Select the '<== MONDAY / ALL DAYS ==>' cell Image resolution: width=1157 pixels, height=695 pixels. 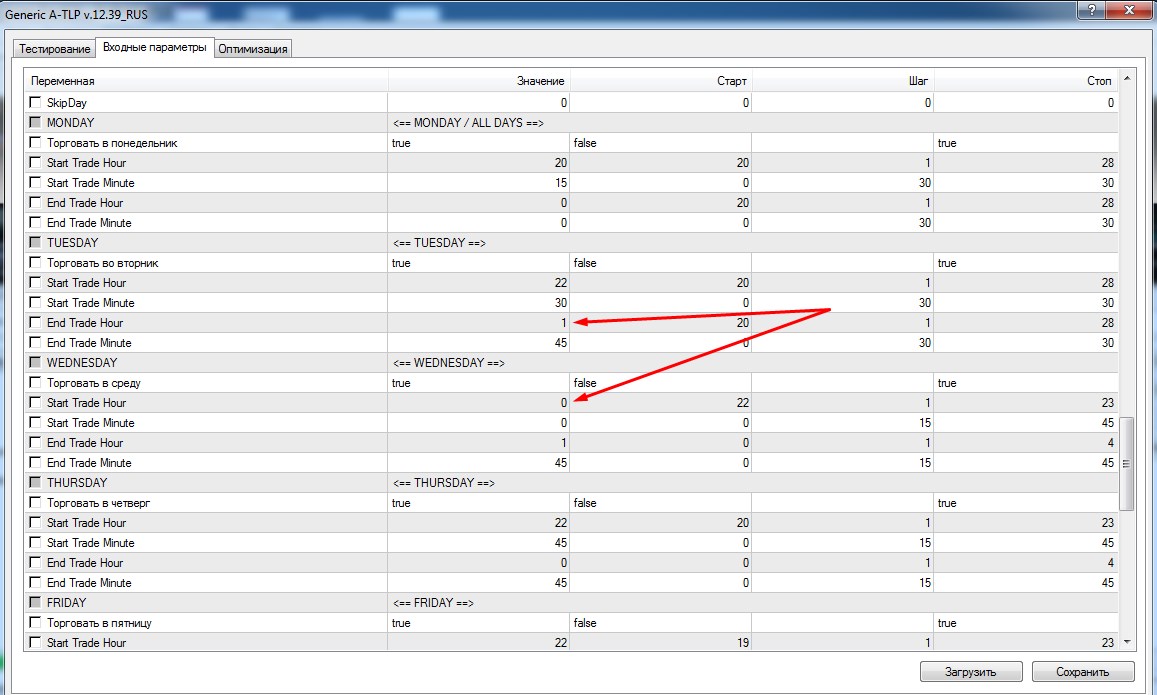click(x=753, y=122)
